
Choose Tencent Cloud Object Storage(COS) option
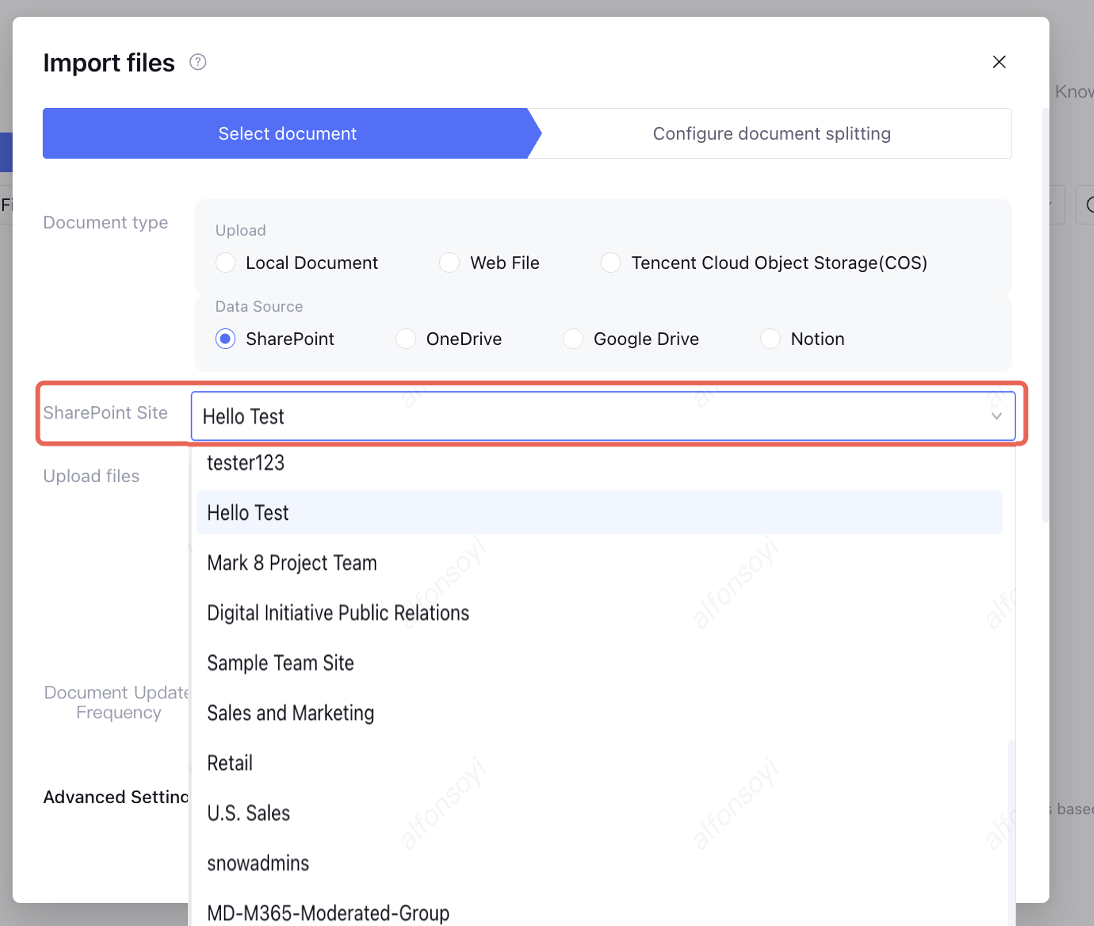coord(611,263)
